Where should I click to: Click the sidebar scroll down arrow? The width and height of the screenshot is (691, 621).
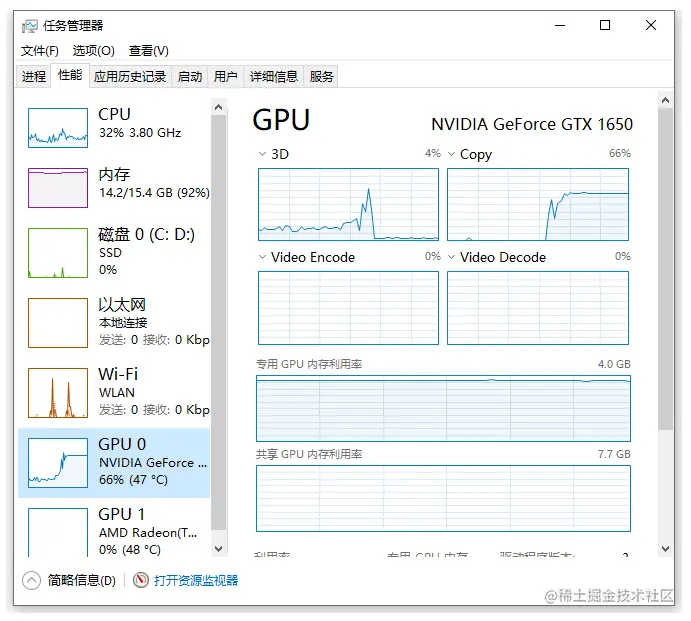pyautogui.click(x=218, y=549)
